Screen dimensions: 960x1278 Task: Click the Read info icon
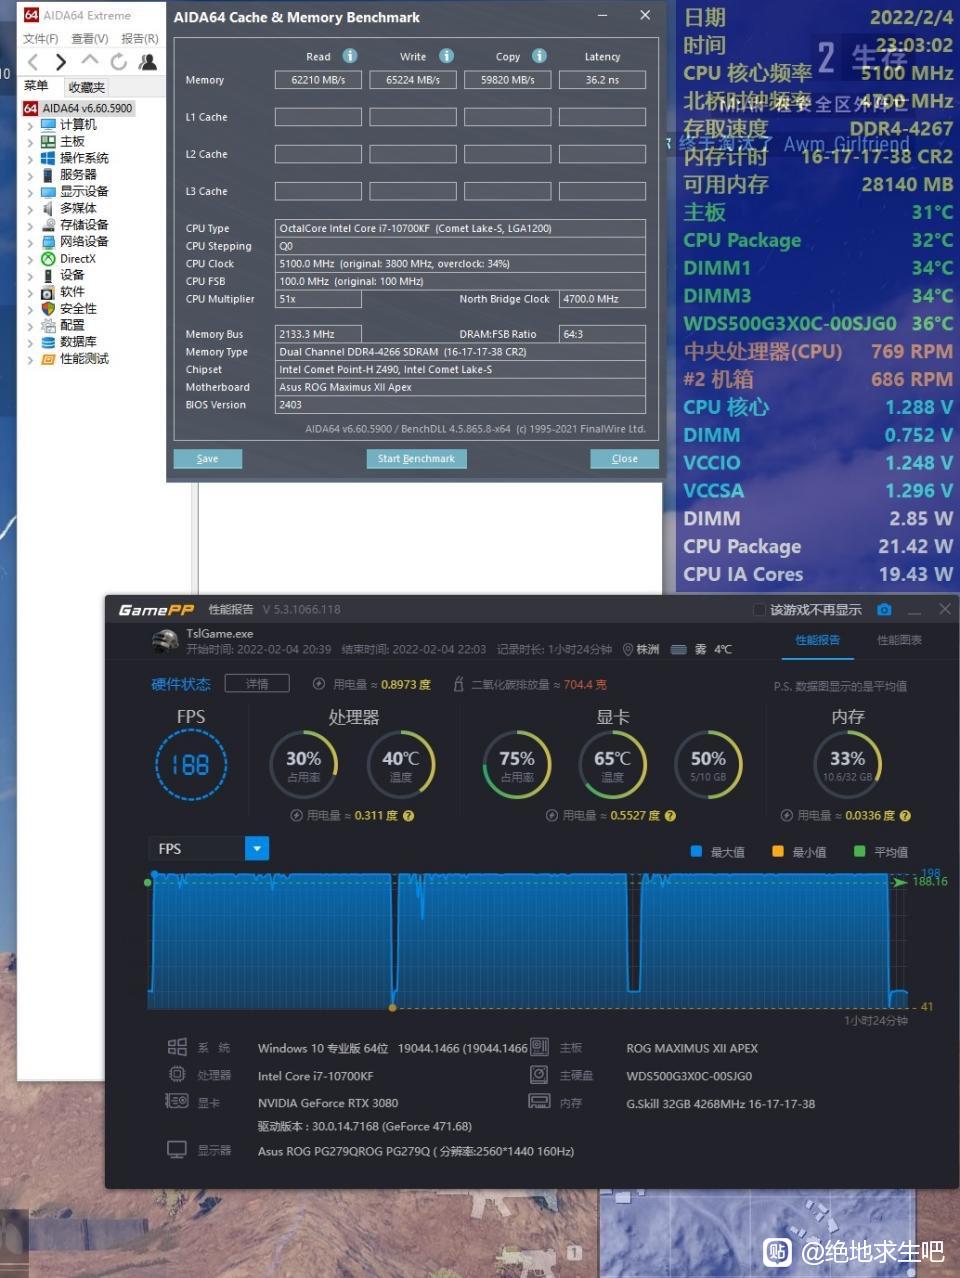pos(350,56)
